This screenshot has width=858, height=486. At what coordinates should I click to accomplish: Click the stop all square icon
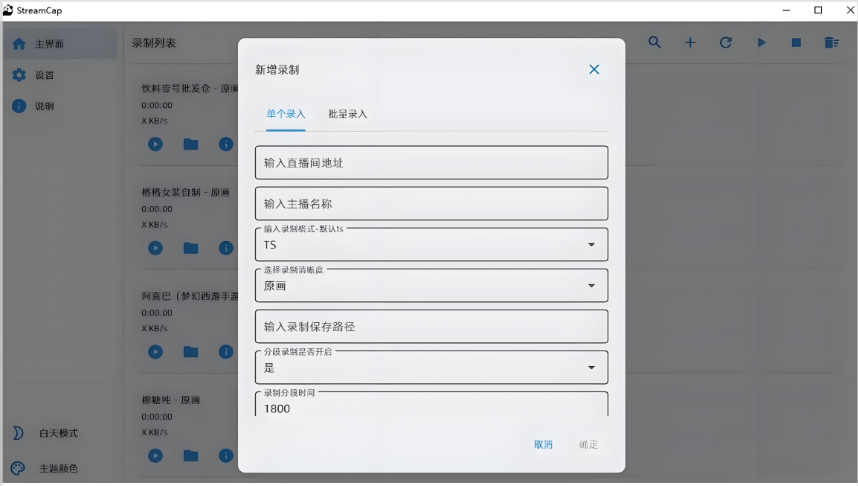(x=796, y=42)
